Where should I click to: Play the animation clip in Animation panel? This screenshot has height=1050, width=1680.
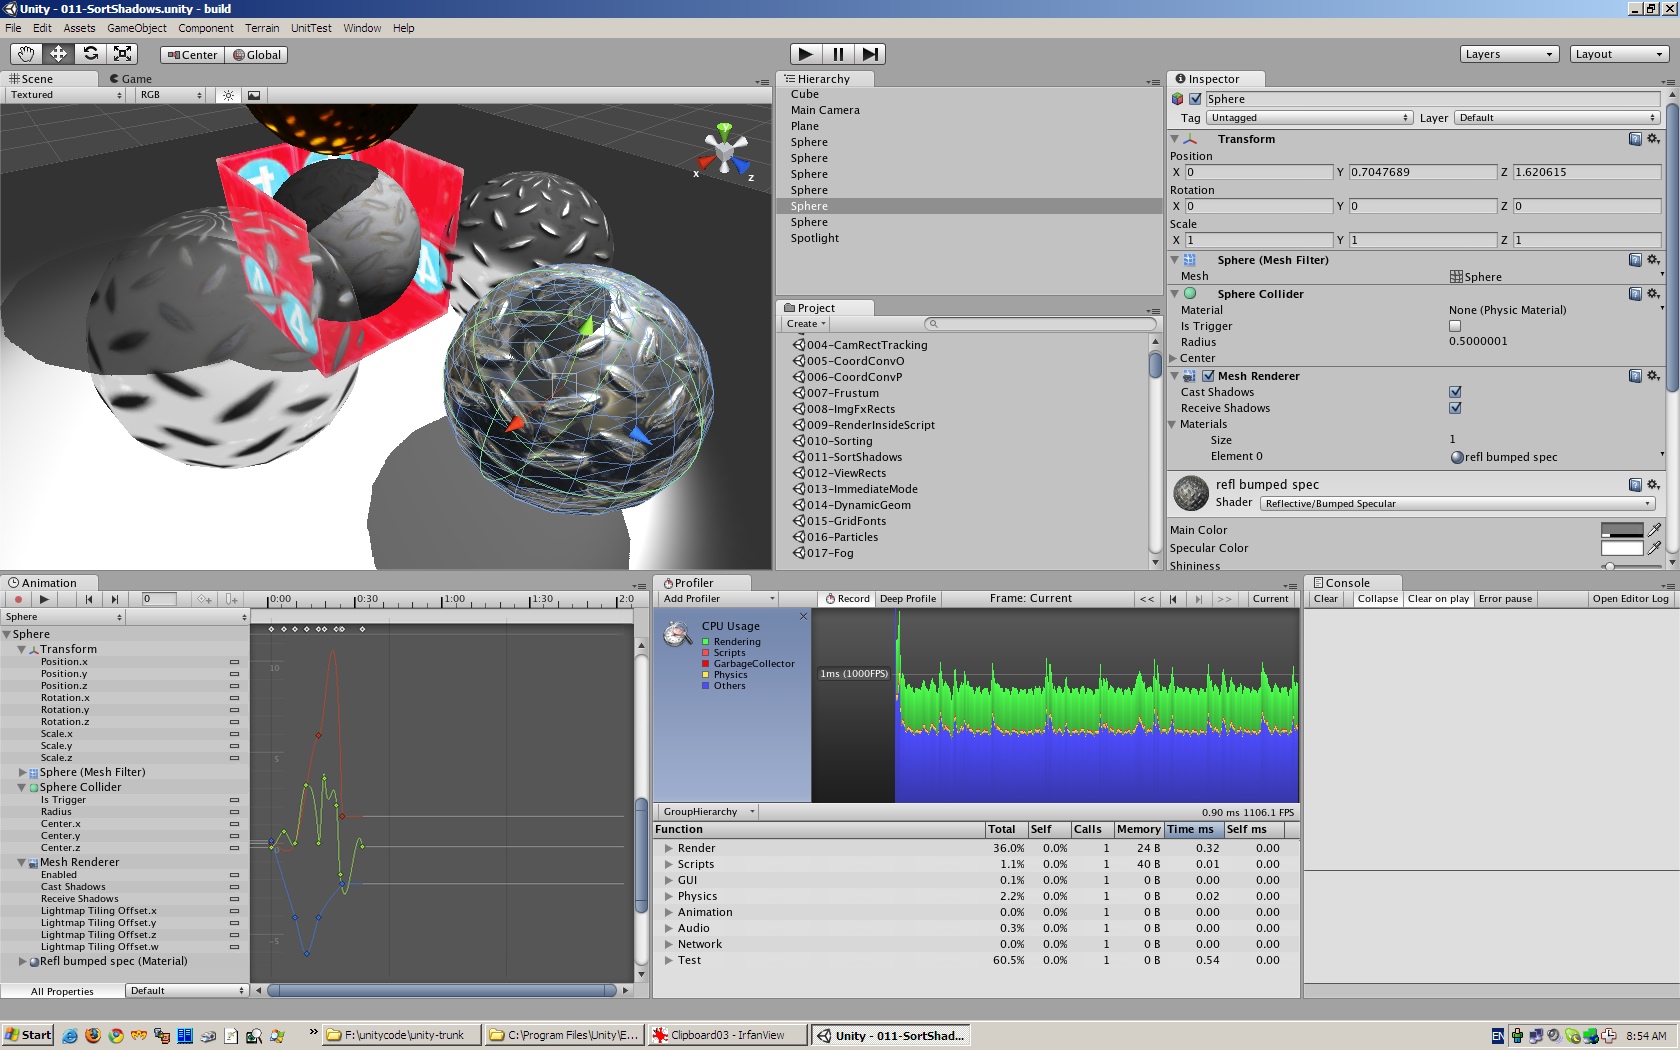[x=44, y=599]
